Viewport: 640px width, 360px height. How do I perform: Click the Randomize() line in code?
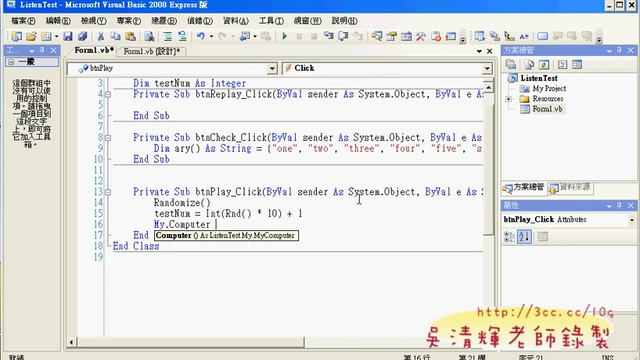click(182, 202)
